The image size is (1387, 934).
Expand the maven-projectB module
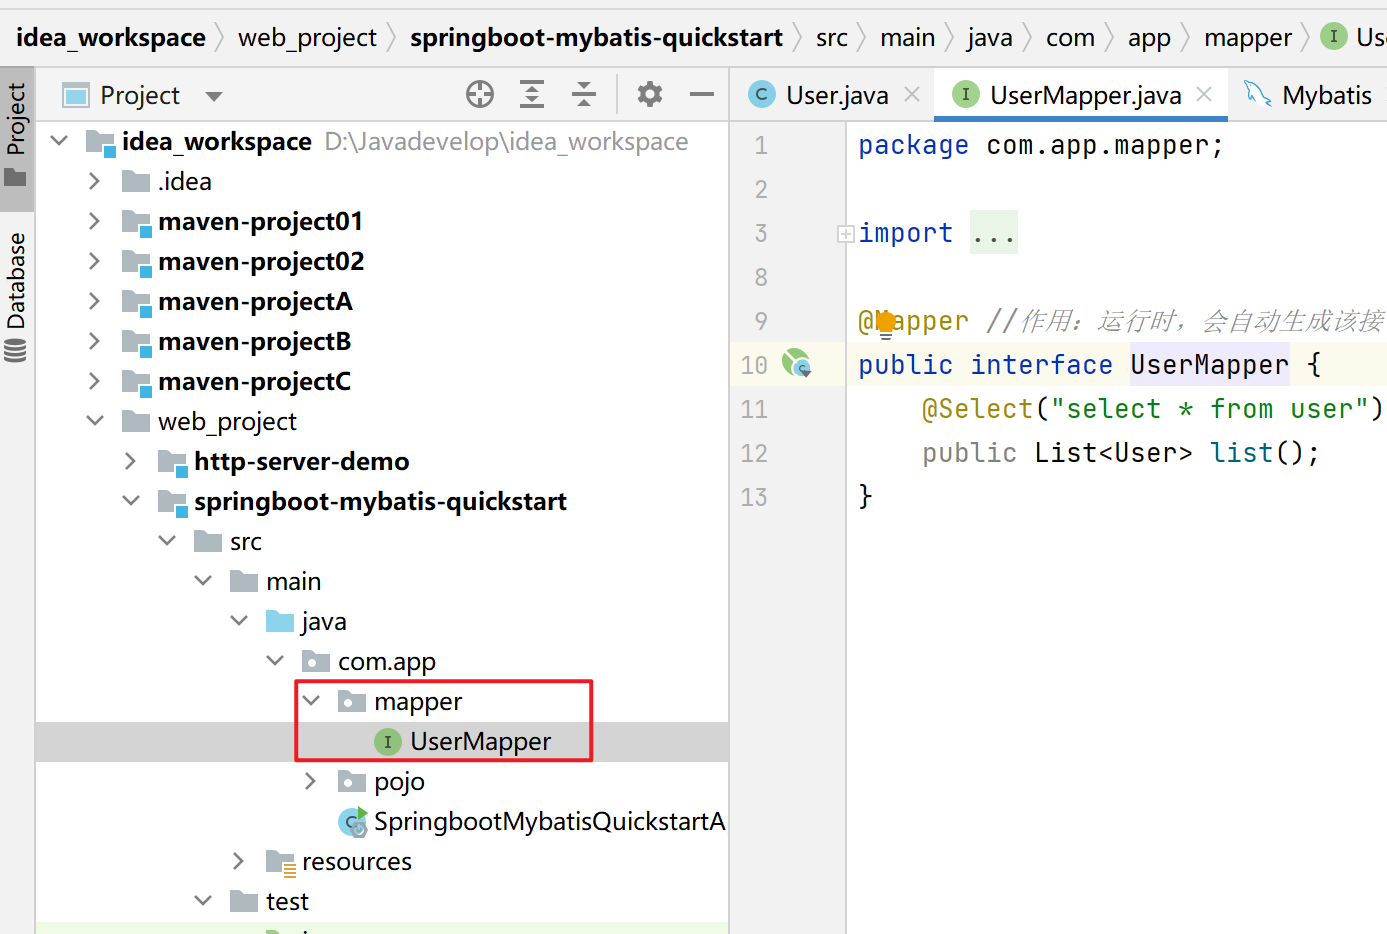coord(94,341)
